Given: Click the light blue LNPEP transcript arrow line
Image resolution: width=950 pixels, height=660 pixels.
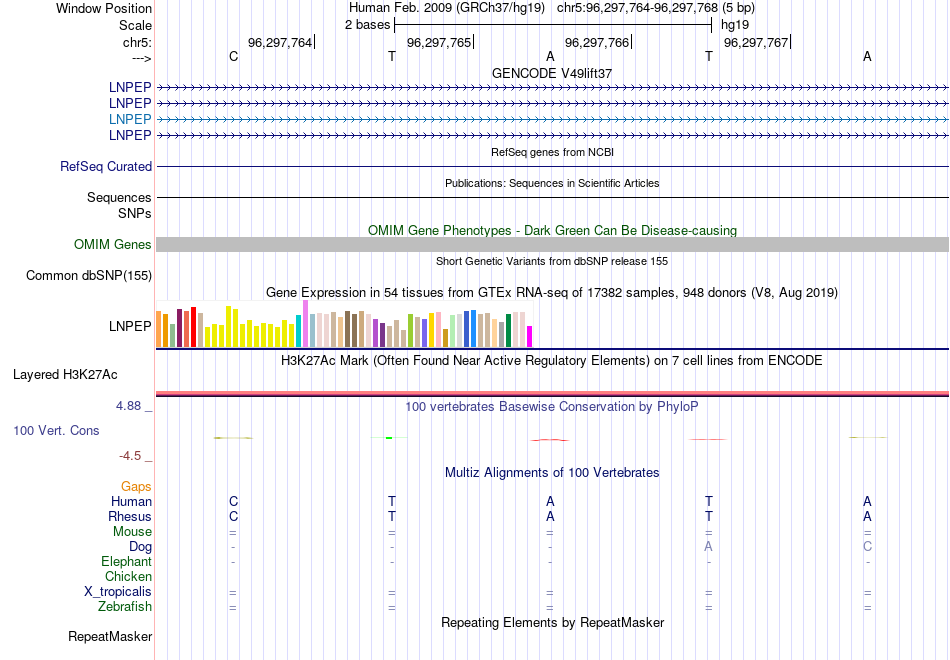Looking at the screenshot, I should (552, 119).
